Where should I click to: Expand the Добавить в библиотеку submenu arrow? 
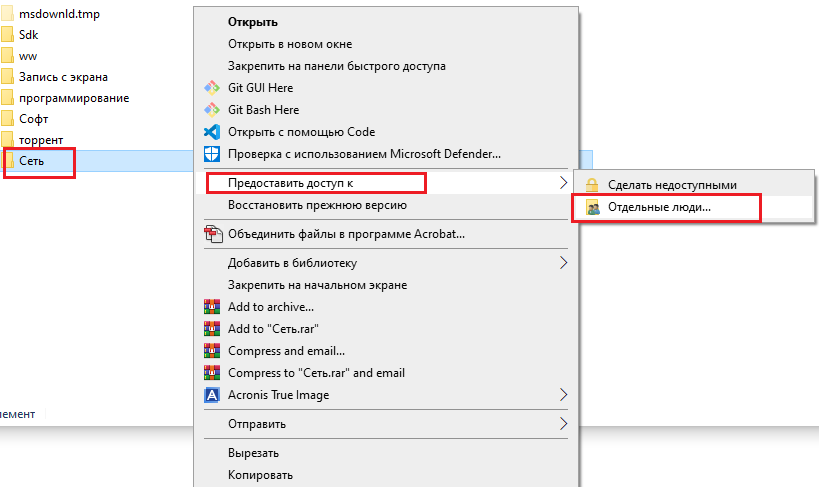click(563, 262)
